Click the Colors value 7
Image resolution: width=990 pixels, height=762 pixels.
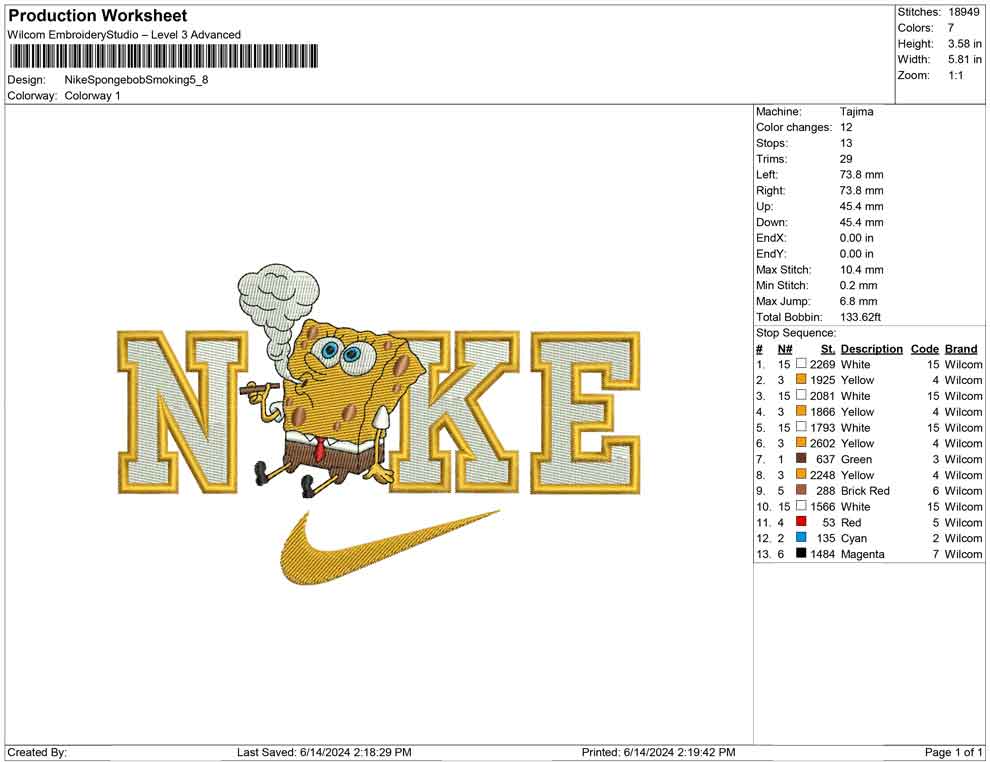click(x=950, y=28)
